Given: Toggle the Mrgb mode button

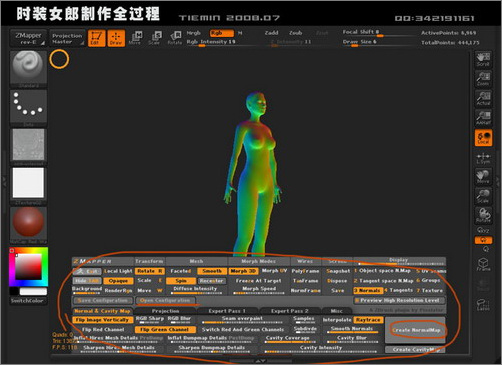Looking at the screenshot, I should [x=194, y=33].
